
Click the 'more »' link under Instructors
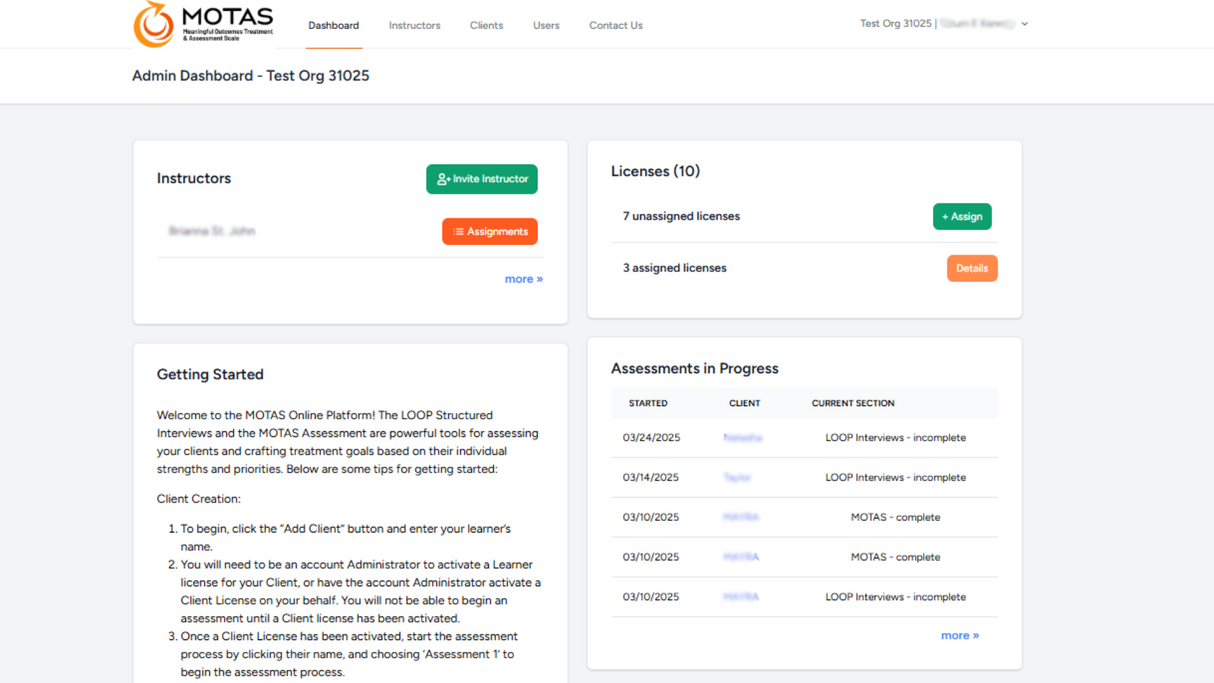pos(523,279)
